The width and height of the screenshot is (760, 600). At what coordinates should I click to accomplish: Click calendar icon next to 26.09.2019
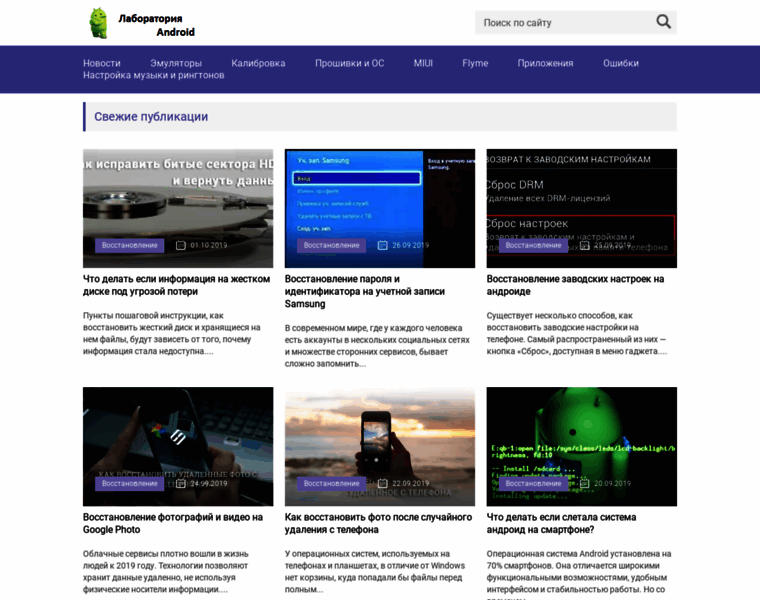pyautogui.click(x=382, y=245)
